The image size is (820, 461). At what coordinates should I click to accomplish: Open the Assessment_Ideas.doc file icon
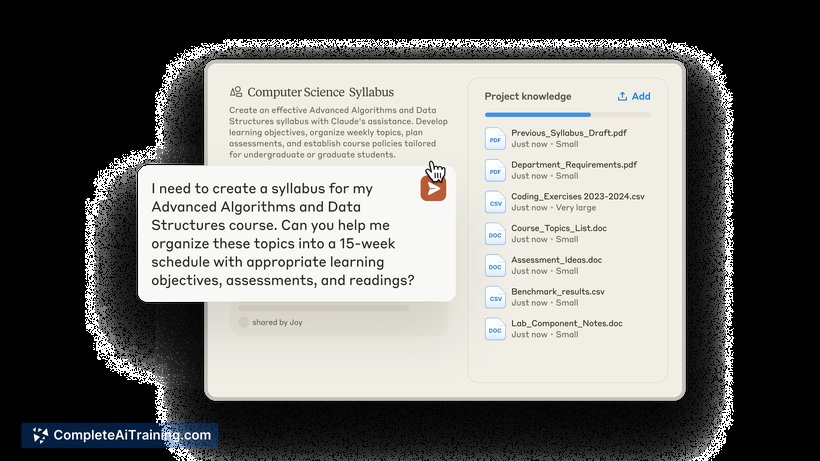[495, 266]
